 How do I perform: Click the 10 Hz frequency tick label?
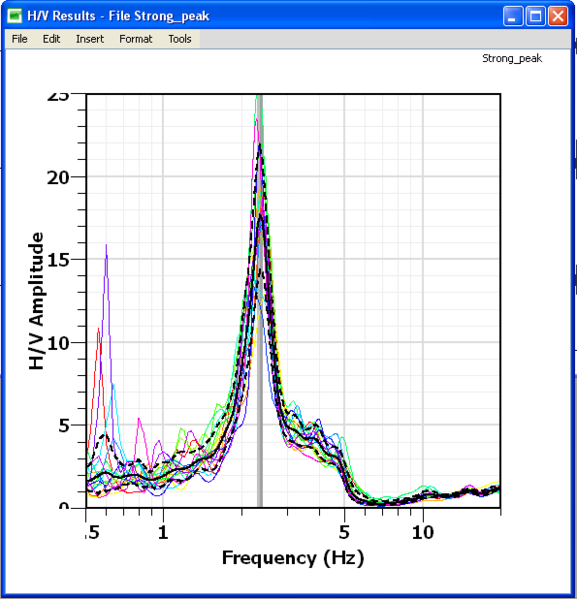coord(423,533)
